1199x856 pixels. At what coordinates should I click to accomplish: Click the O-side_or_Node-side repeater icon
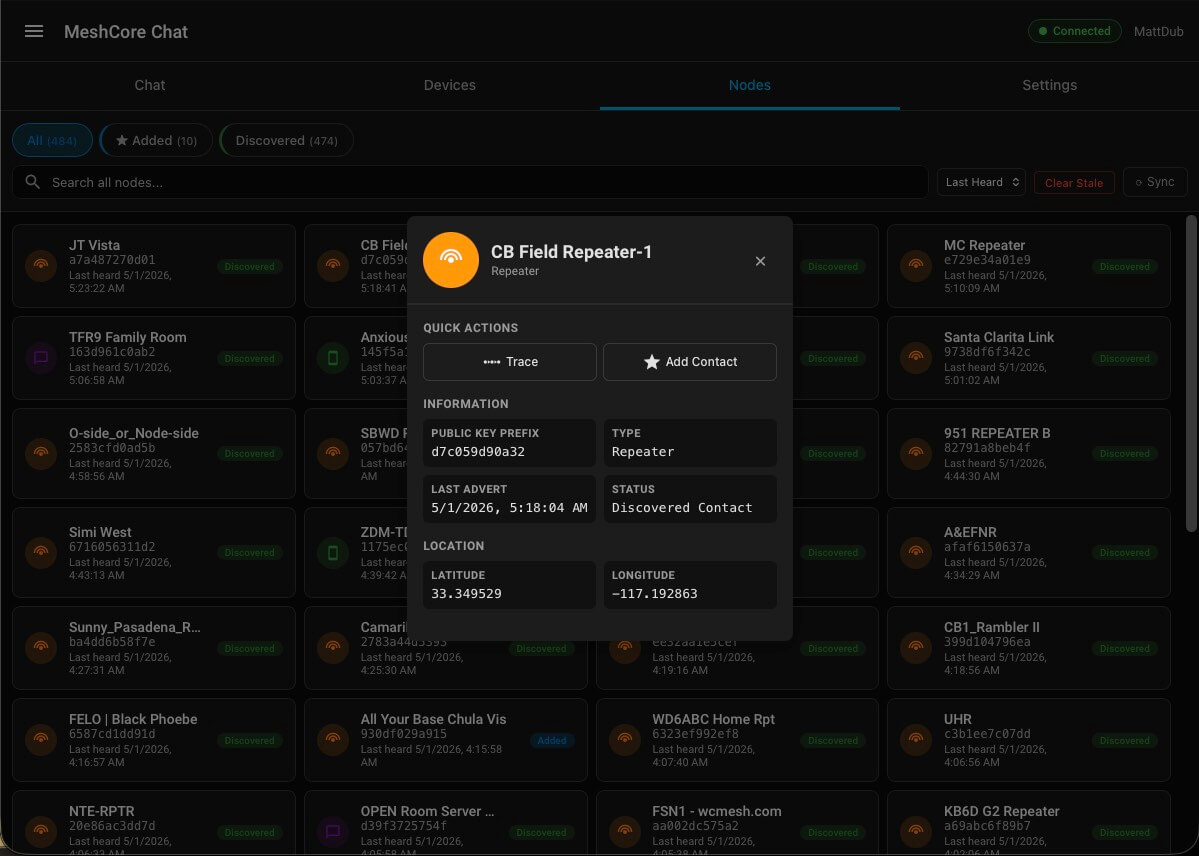click(x=41, y=454)
